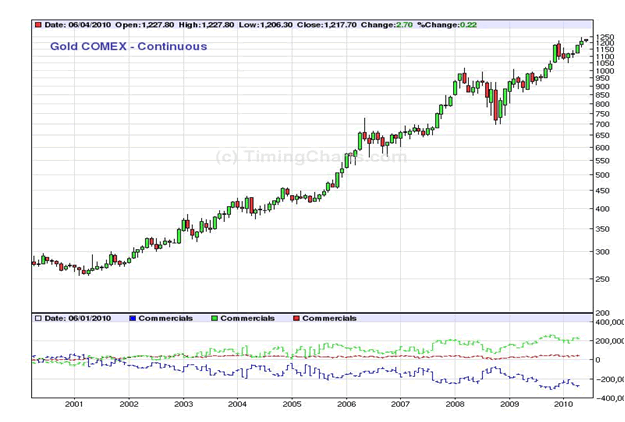Screen dimensions: 625x422
Task: Click the 350 price axis label
Action: click(603, 229)
